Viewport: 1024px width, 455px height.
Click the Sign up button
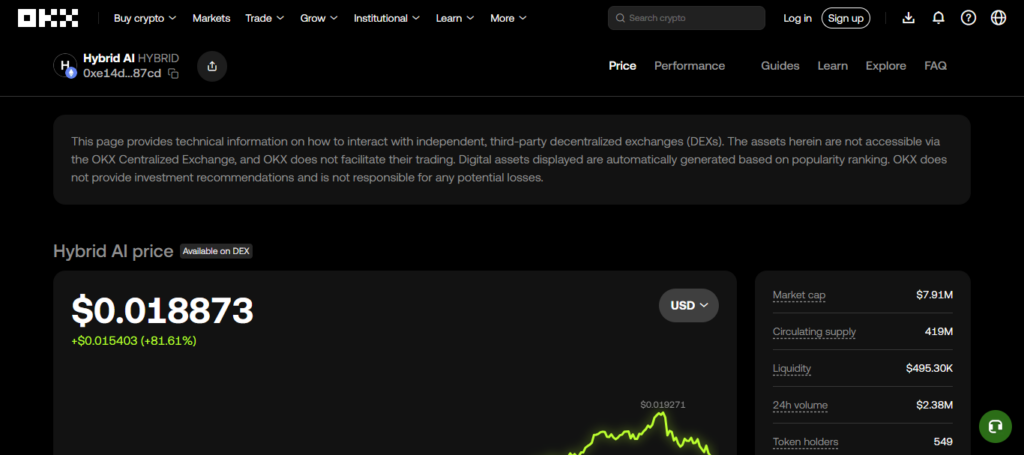pyautogui.click(x=846, y=18)
